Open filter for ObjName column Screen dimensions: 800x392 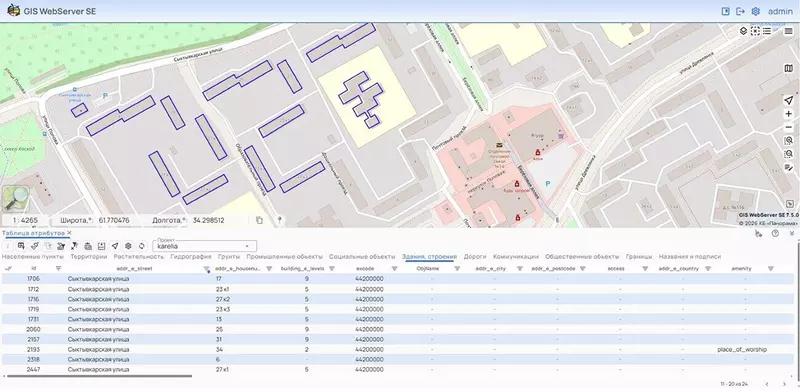click(457, 268)
